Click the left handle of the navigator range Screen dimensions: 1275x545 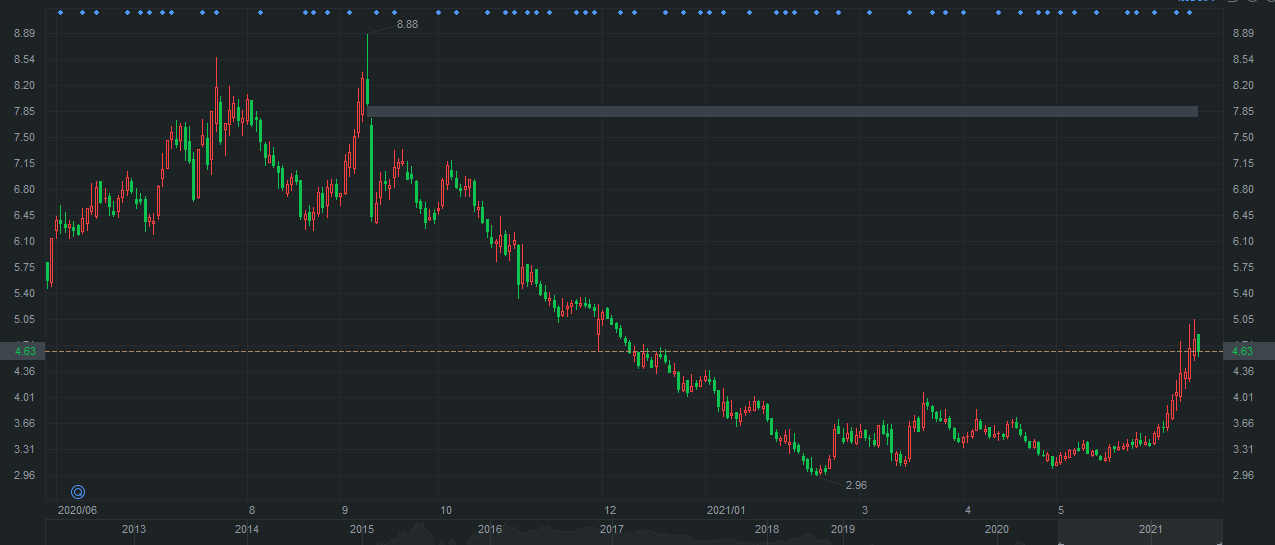[x=1060, y=543]
